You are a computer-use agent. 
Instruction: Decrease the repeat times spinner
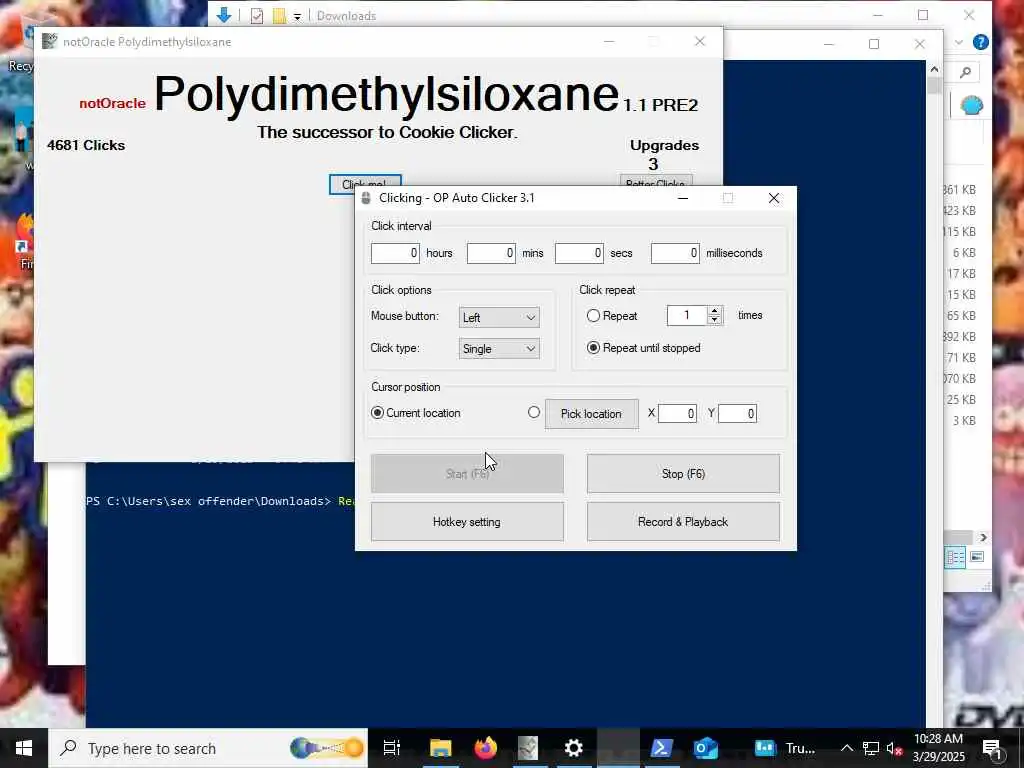click(x=714, y=320)
